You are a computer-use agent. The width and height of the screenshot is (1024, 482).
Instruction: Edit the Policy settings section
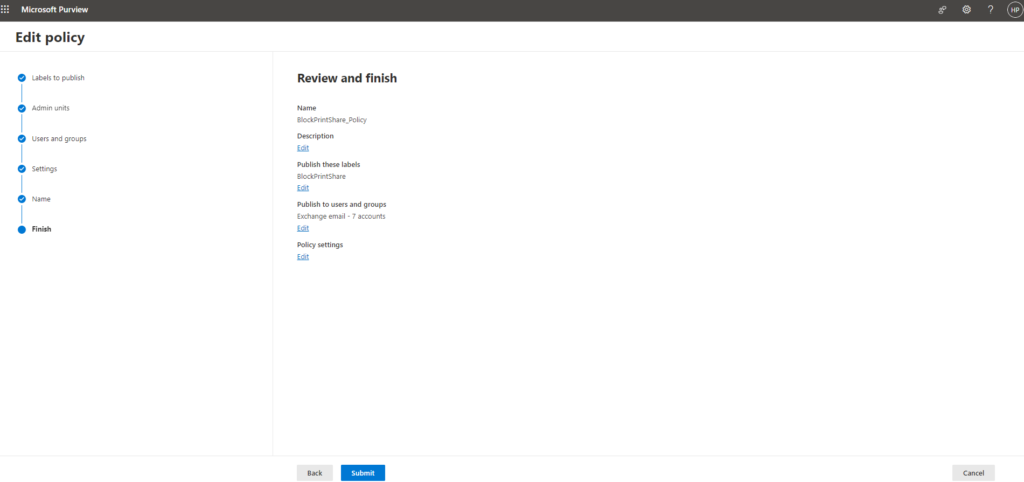point(303,257)
